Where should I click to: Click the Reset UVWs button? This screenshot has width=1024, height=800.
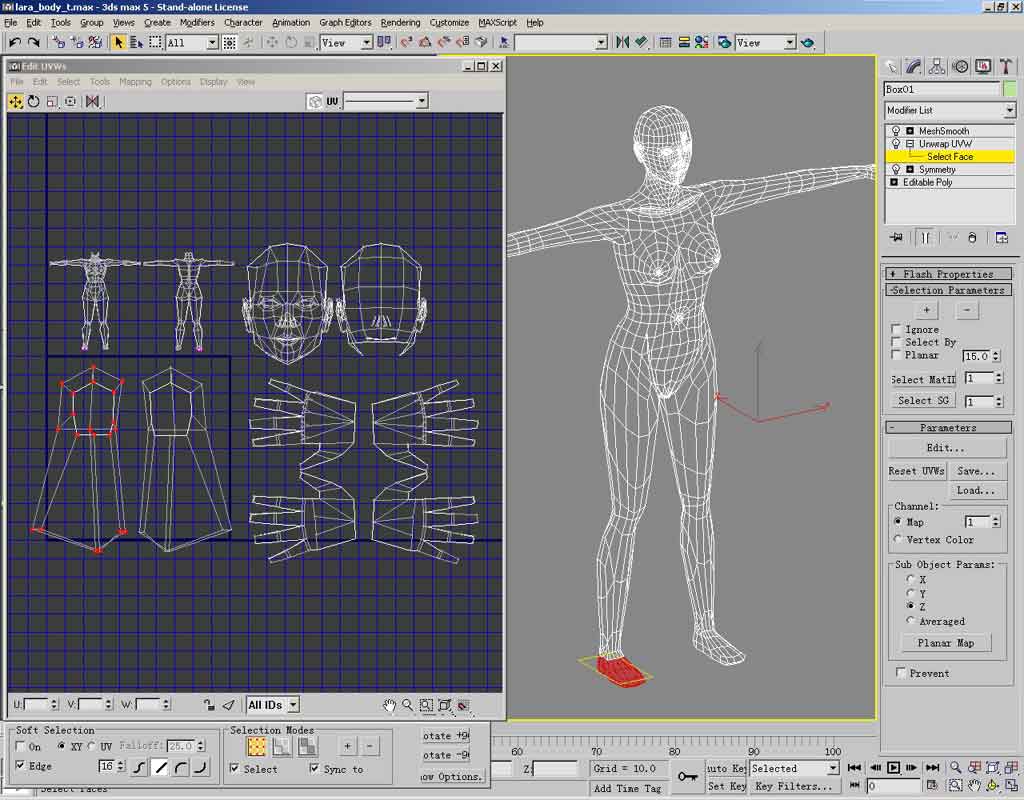pyautogui.click(x=916, y=471)
